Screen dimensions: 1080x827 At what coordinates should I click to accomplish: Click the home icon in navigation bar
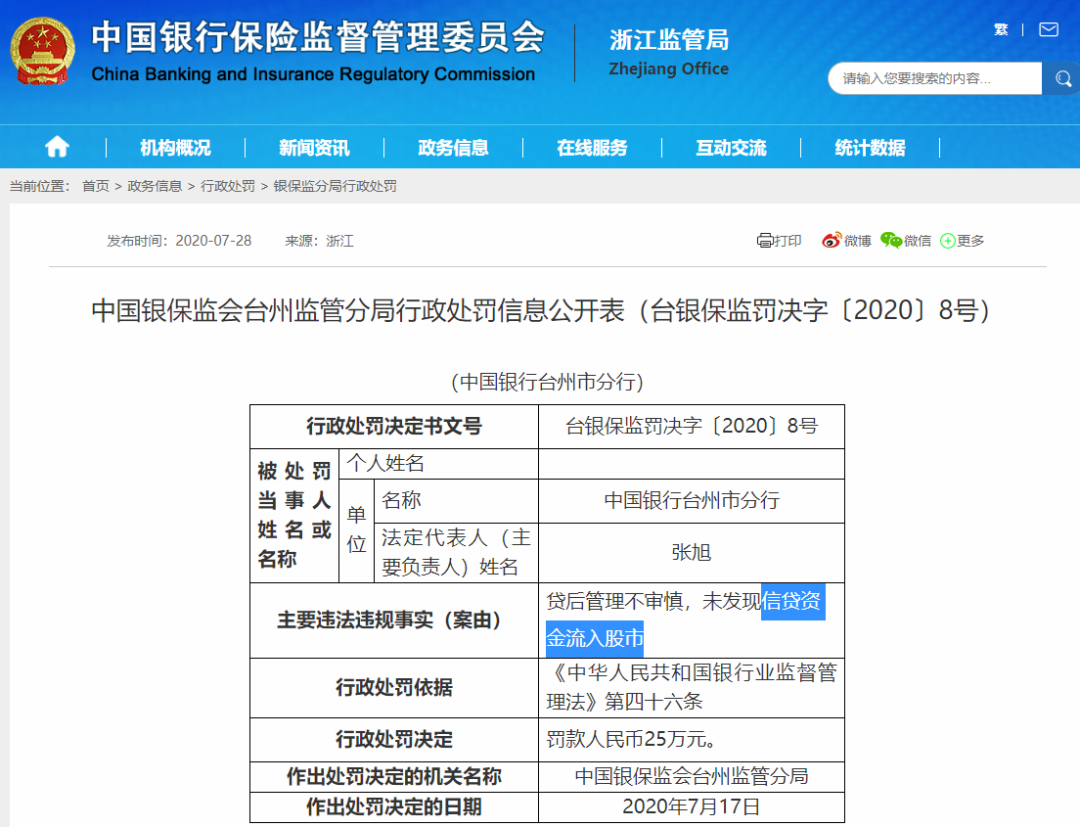pyautogui.click(x=57, y=147)
